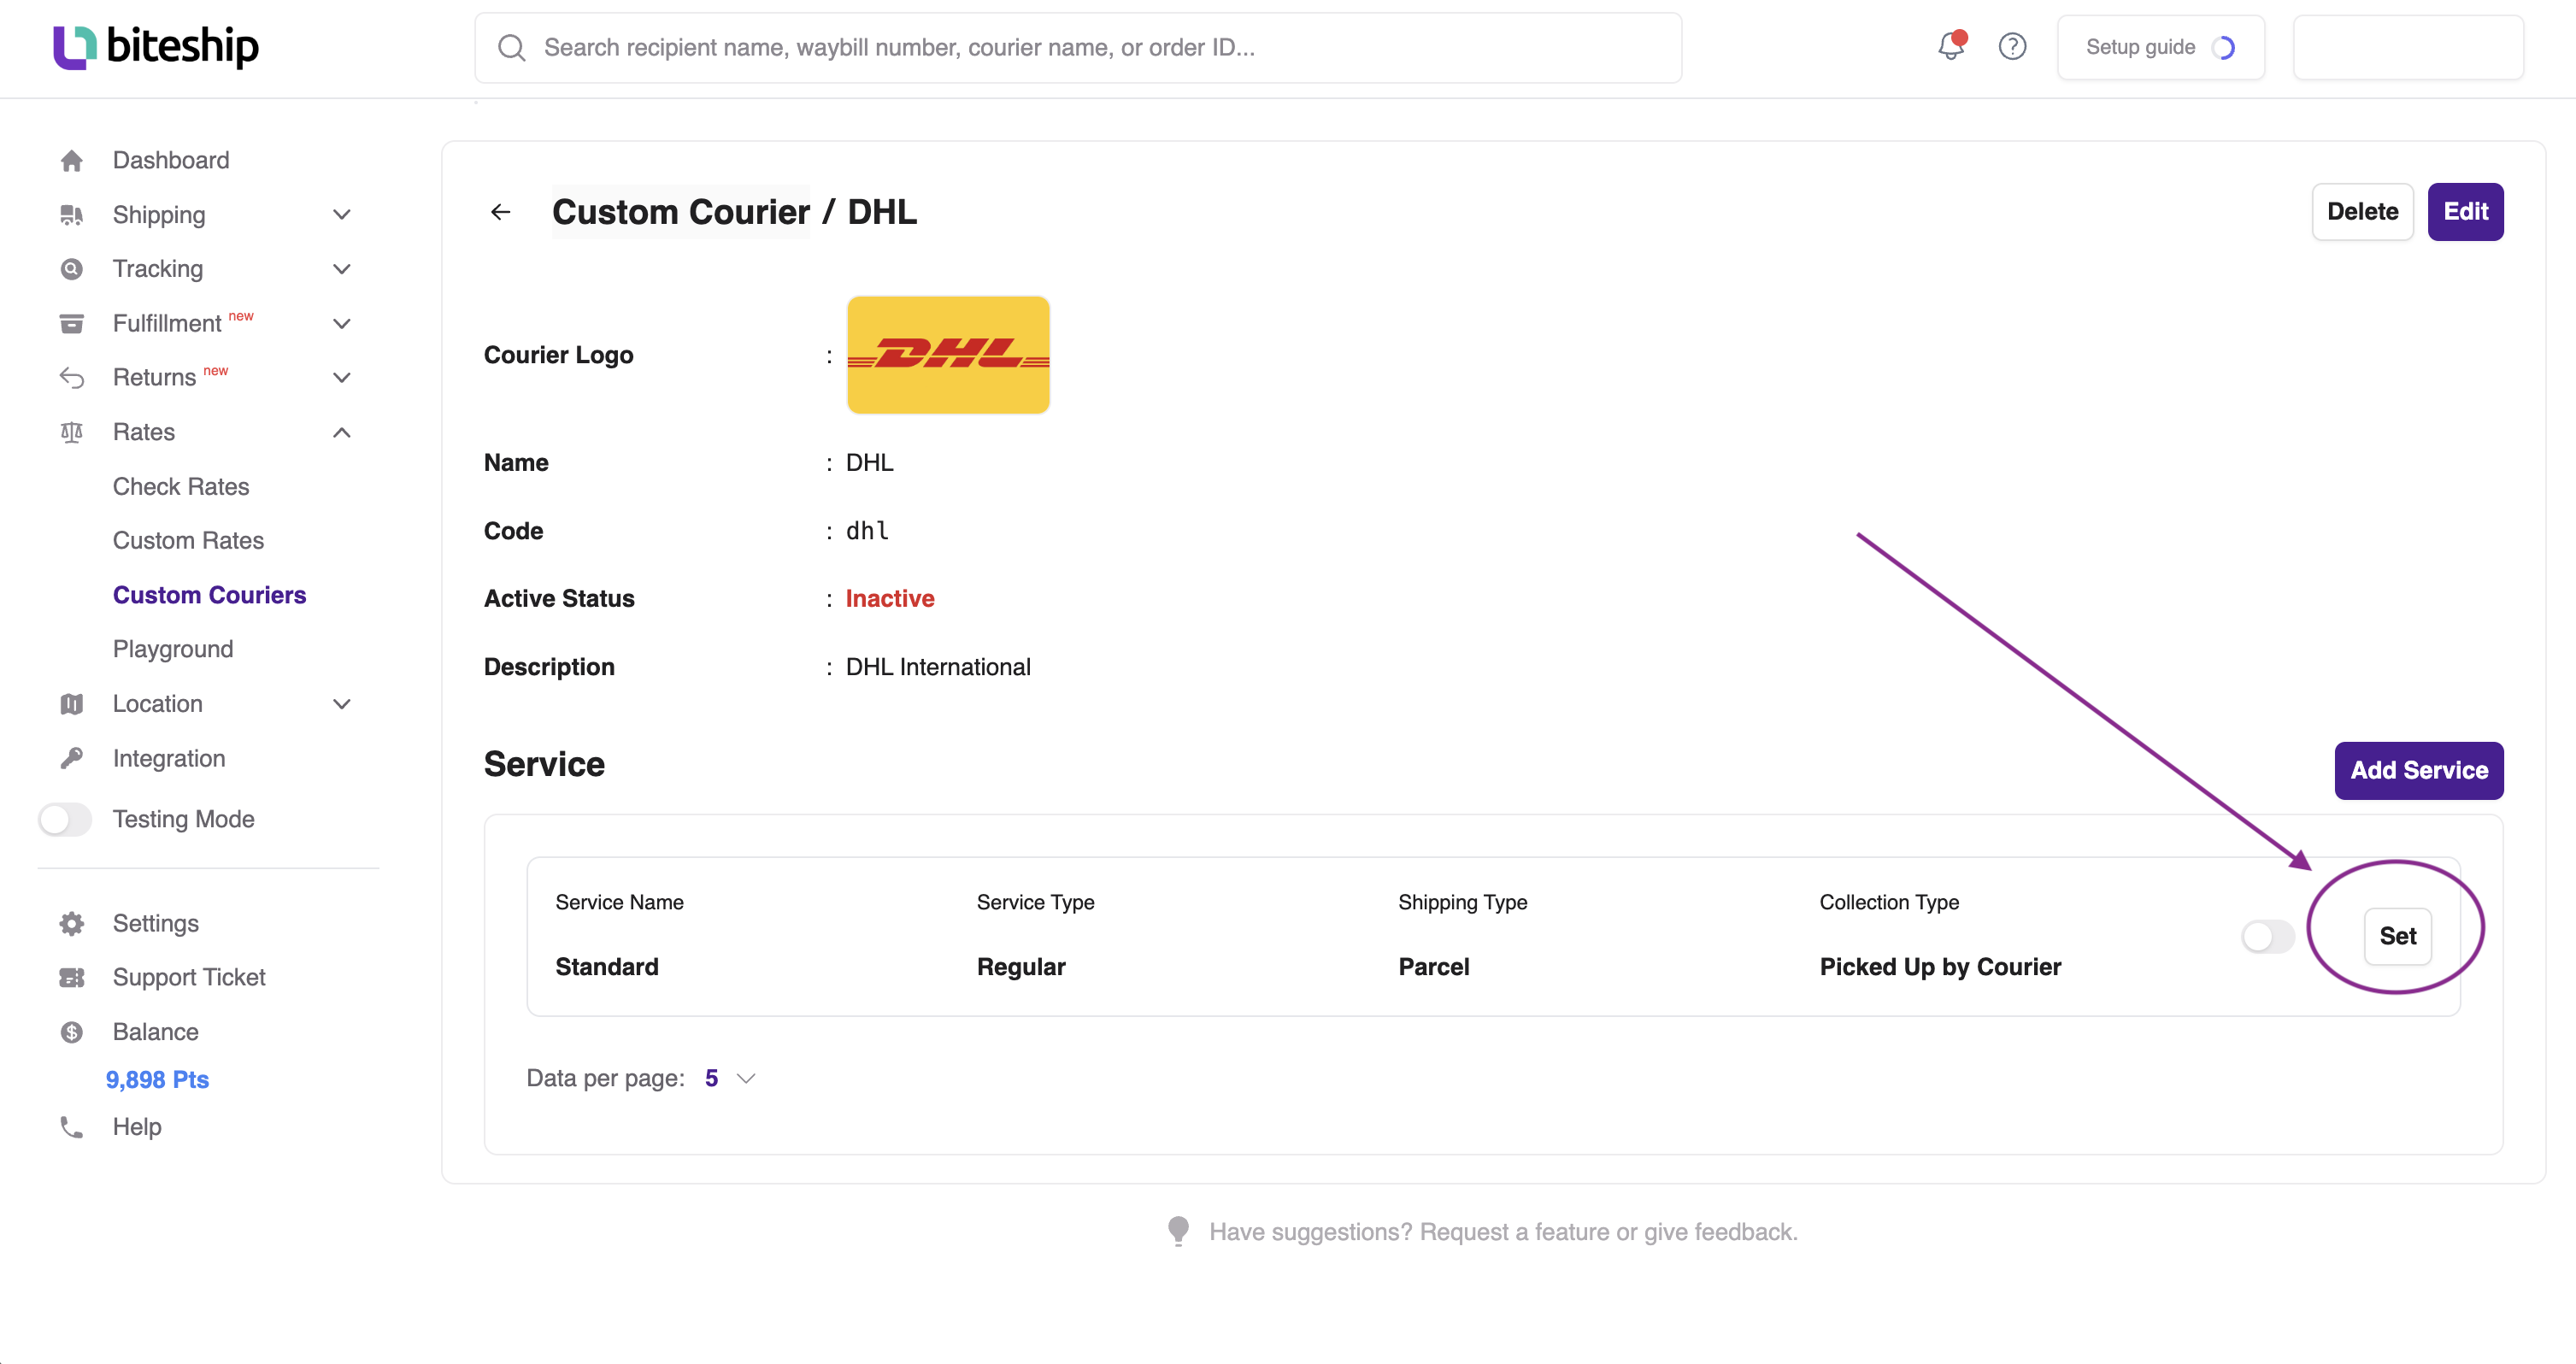This screenshot has height=1364, width=2576.
Task: Click the Rates scale icon
Action: pos(71,432)
